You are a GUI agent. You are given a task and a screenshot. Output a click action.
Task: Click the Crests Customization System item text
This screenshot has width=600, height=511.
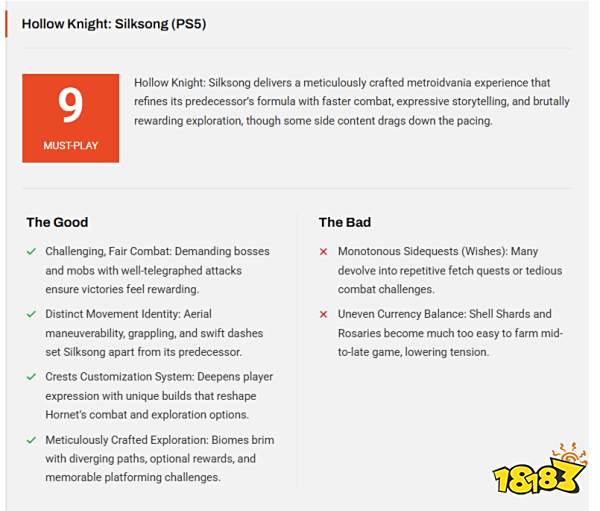pos(159,396)
